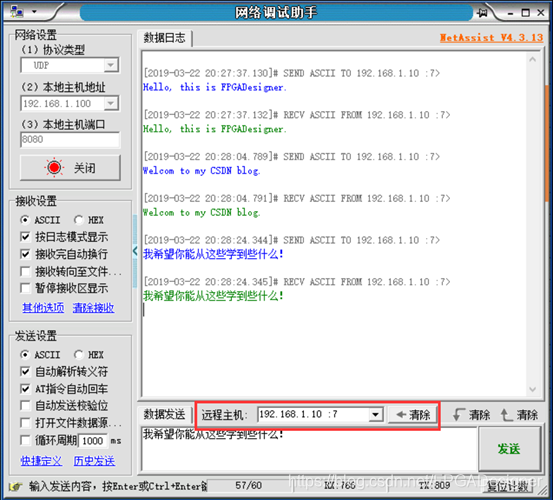Screen dimensions: 553x500
Task: Toggle 自动解析转义符 checkbox
Action: [25, 371]
